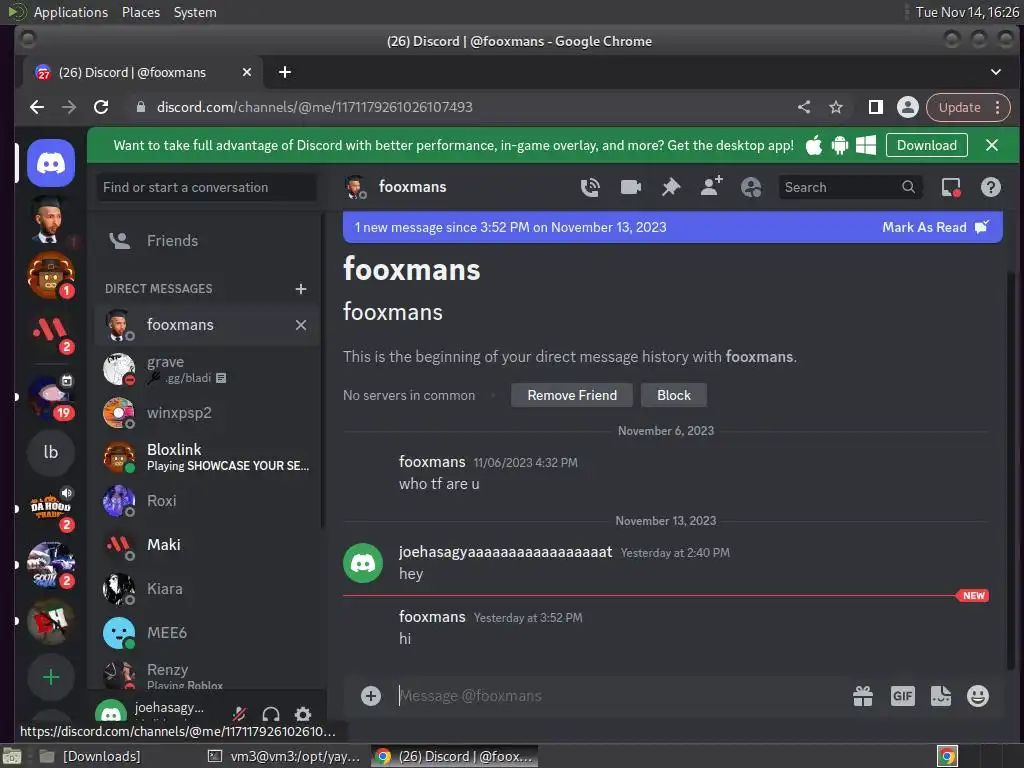This screenshot has width=1024, height=768.
Task: Dismiss the desktop app banner
Action: point(991,145)
